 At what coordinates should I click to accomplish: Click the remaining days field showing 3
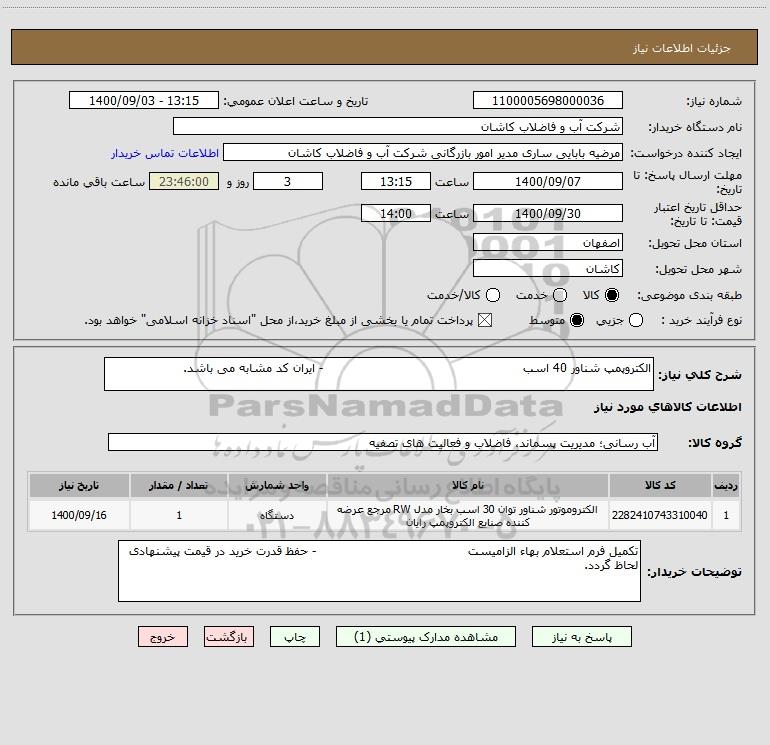click(288, 181)
